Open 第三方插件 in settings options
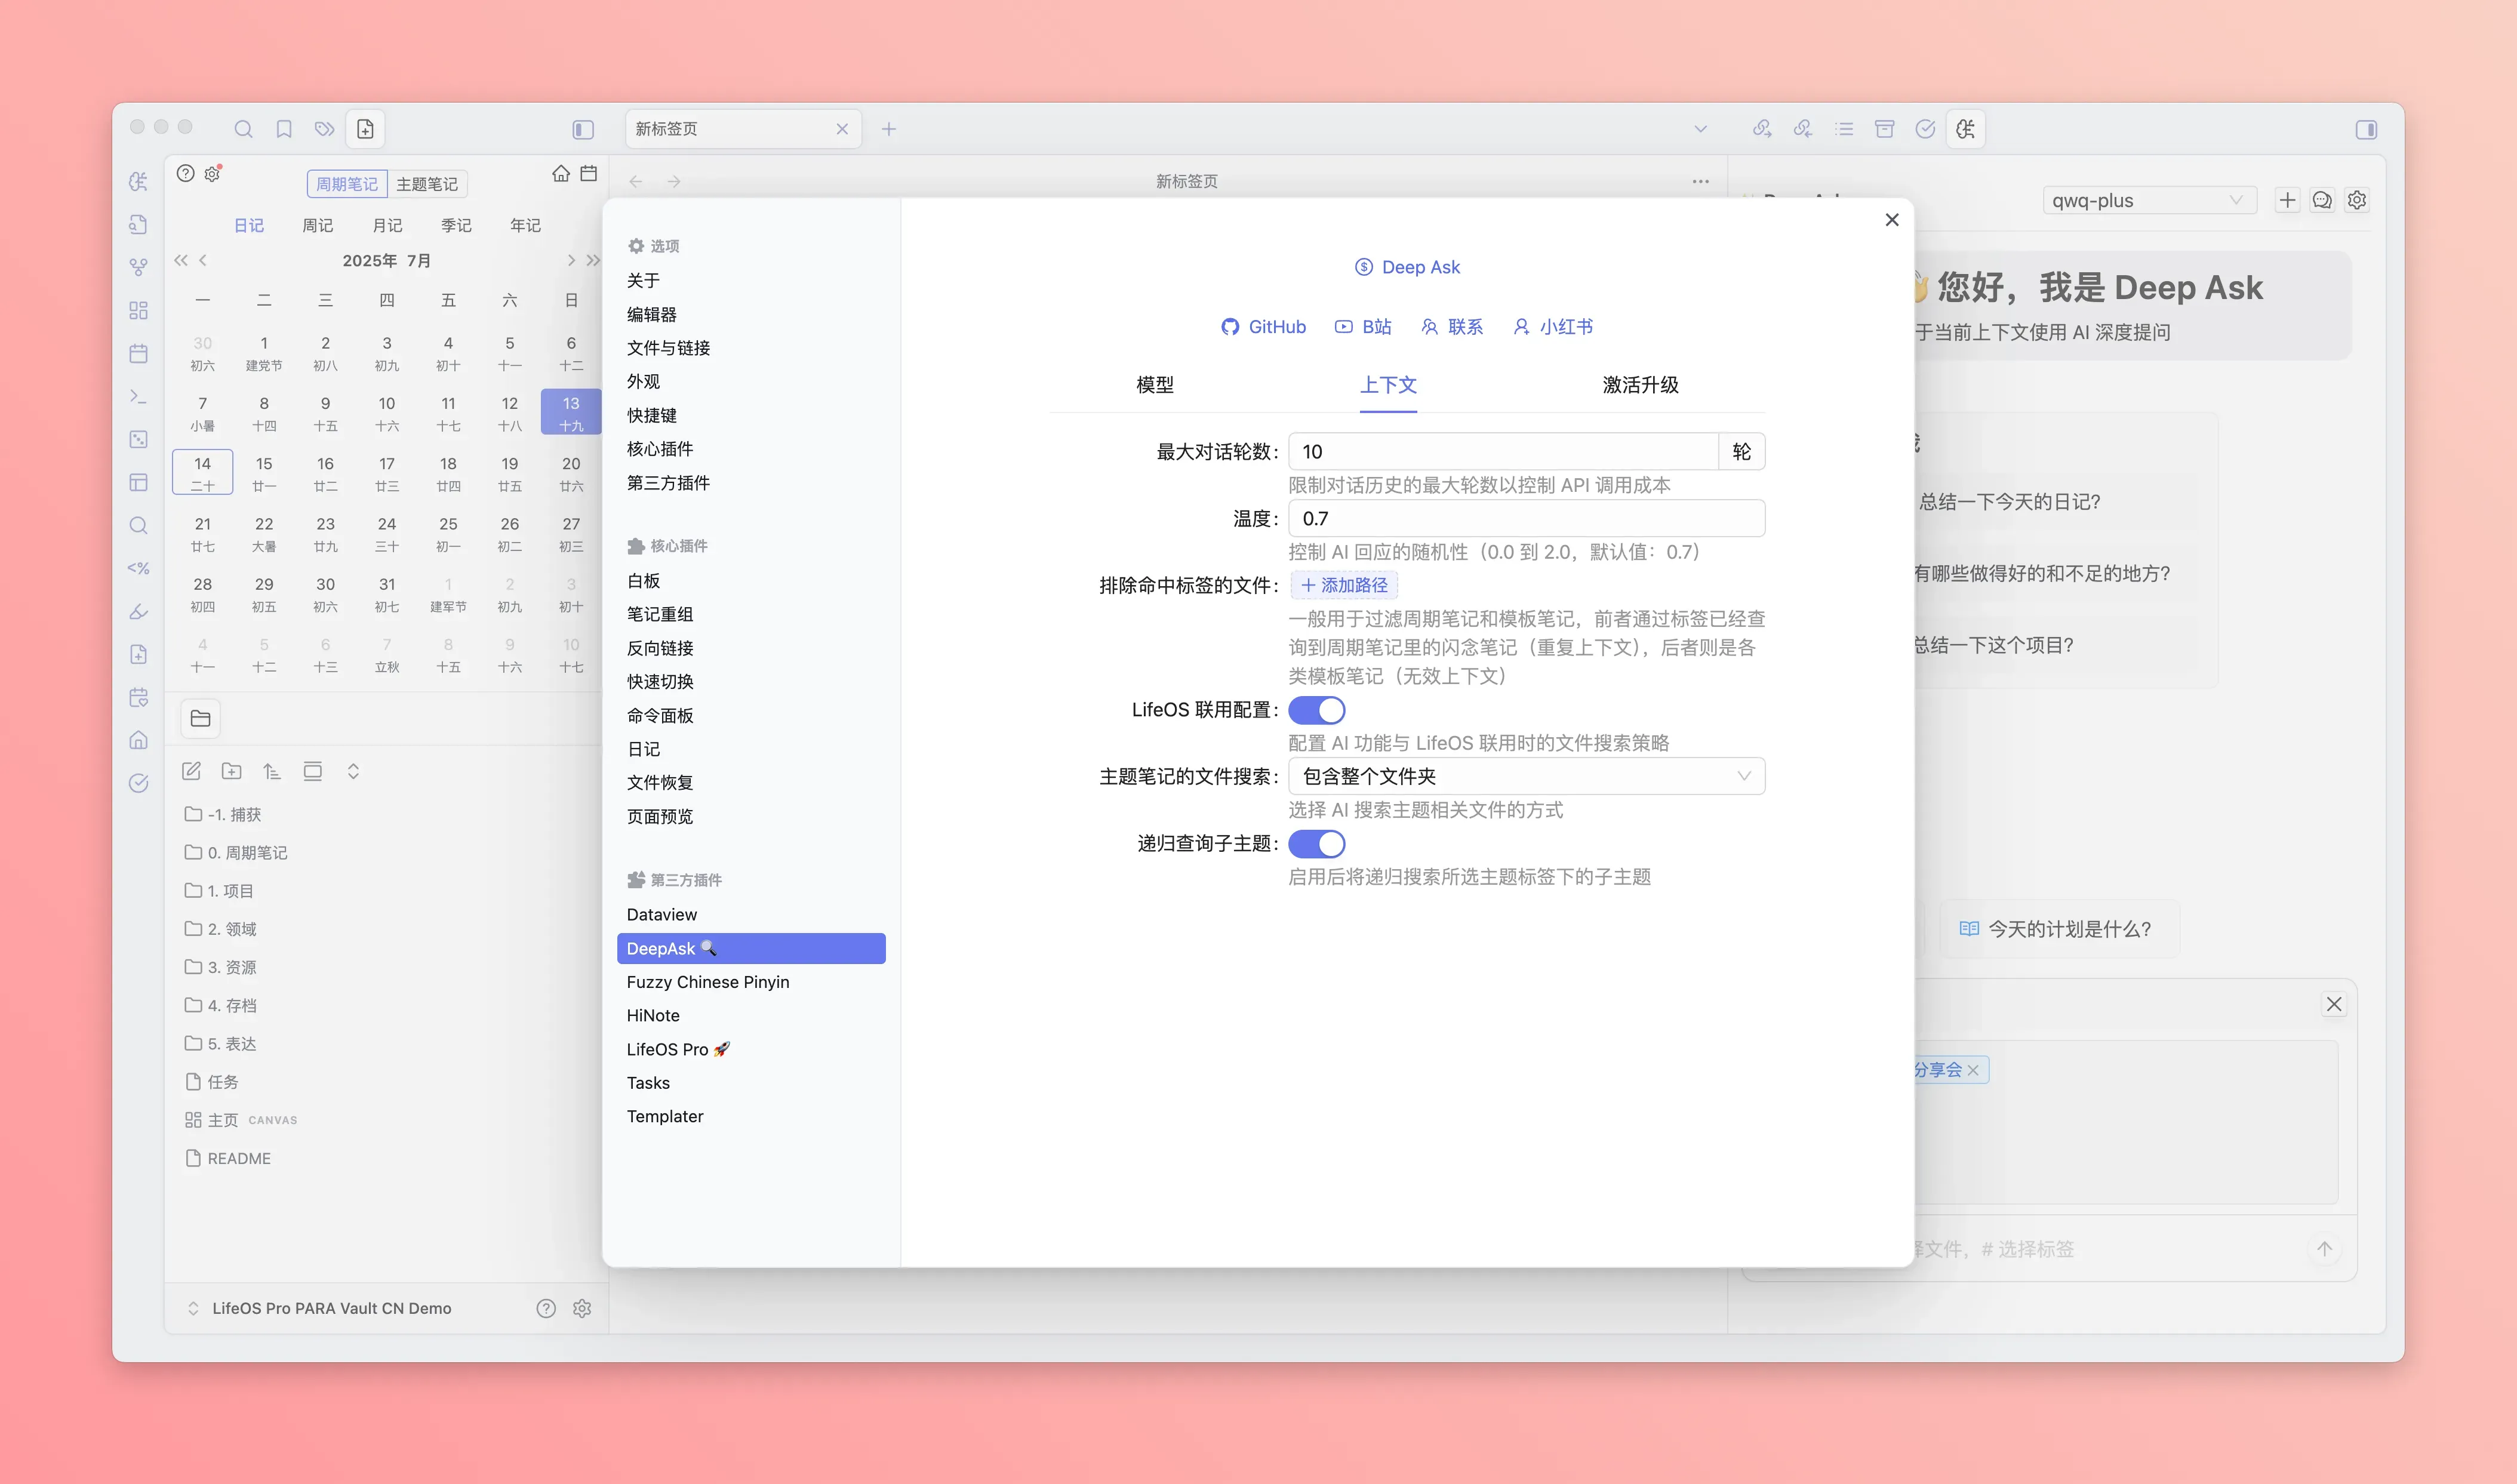The height and width of the screenshot is (1484, 2517). [x=668, y=483]
